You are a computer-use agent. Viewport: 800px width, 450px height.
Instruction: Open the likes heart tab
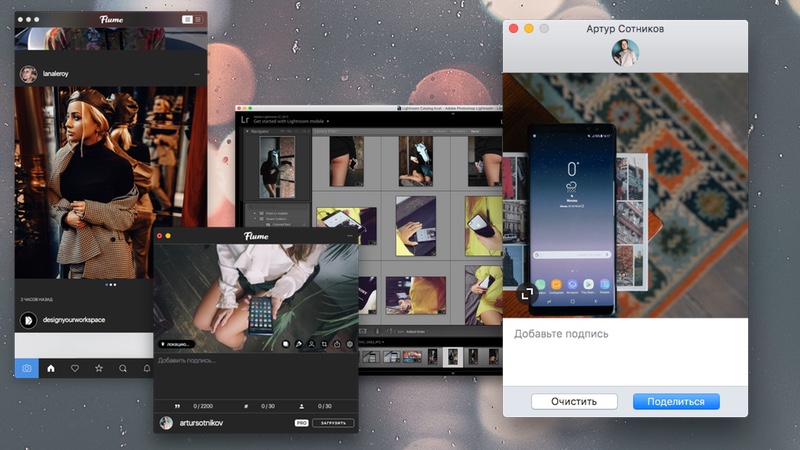tap(75, 368)
